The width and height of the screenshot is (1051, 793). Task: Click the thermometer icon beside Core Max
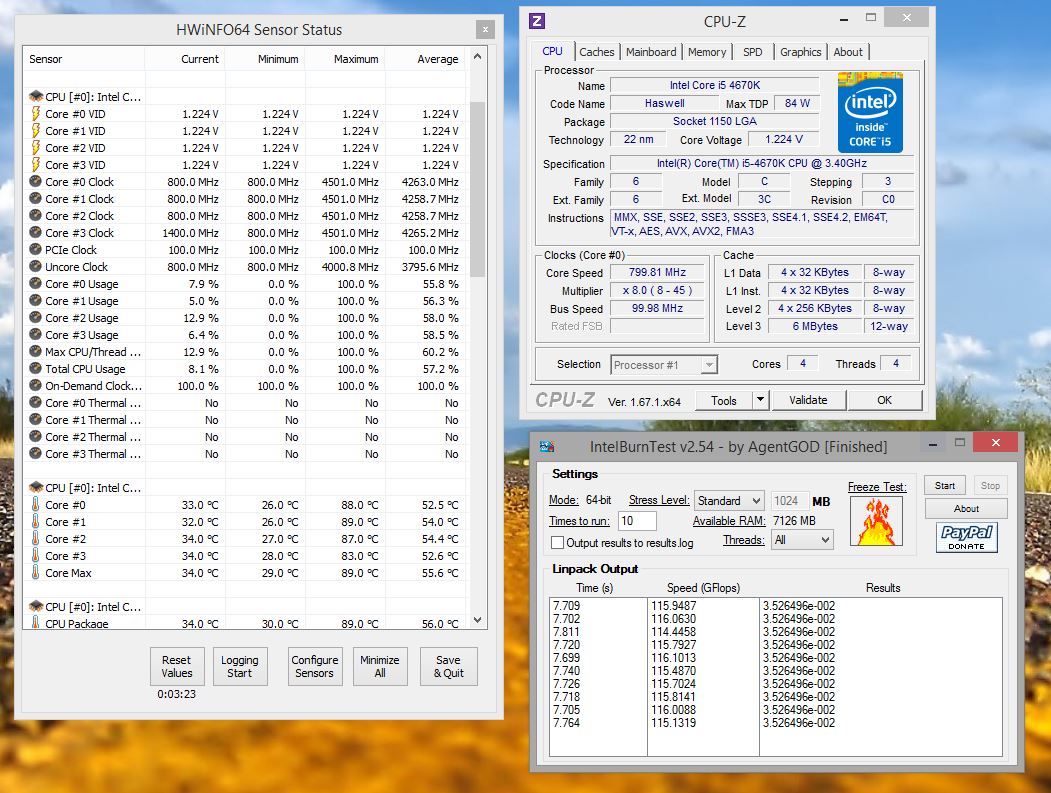point(36,572)
